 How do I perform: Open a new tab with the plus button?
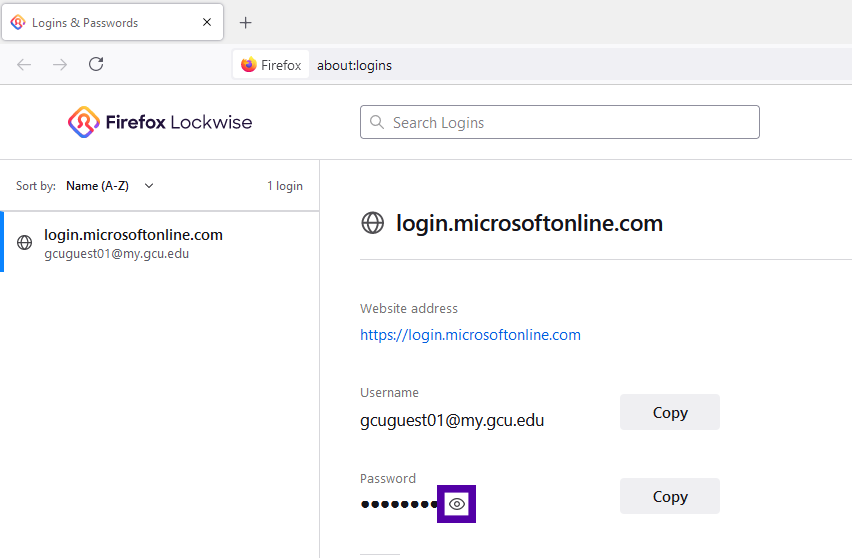(246, 22)
